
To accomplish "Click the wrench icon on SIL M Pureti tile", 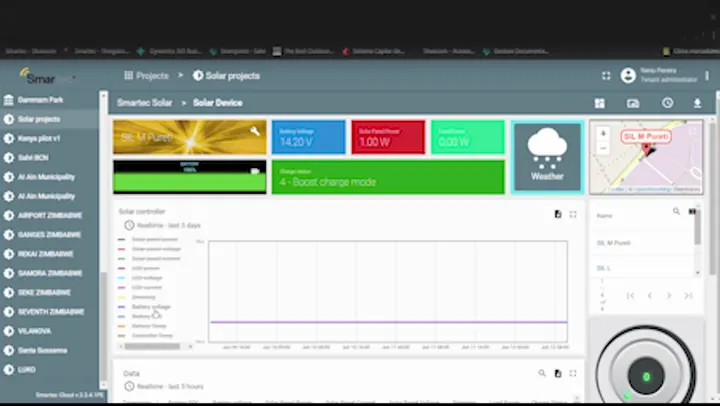I will [255, 131].
